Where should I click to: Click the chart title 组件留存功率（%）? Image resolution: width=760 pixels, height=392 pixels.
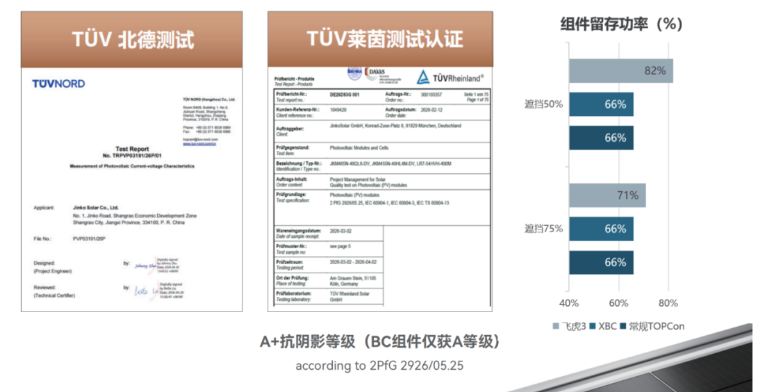coord(621,24)
